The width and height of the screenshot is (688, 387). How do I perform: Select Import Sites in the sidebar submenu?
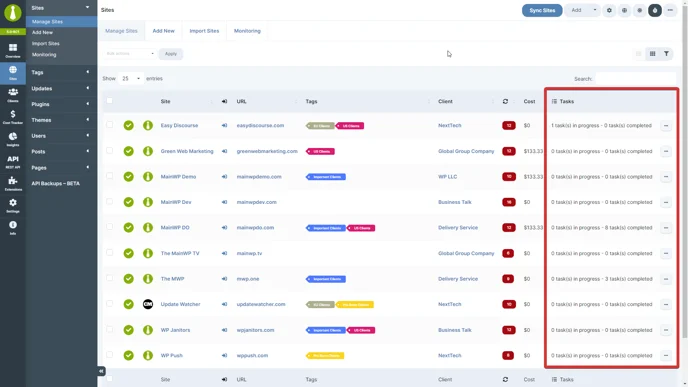[x=46, y=43]
